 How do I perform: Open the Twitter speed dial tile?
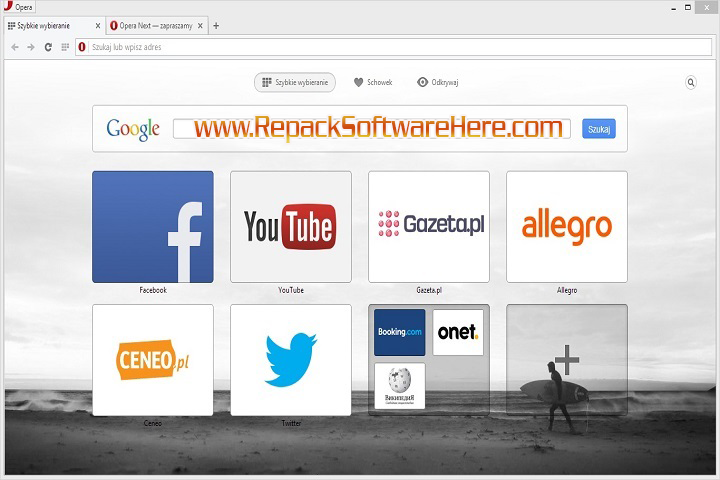(291, 360)
